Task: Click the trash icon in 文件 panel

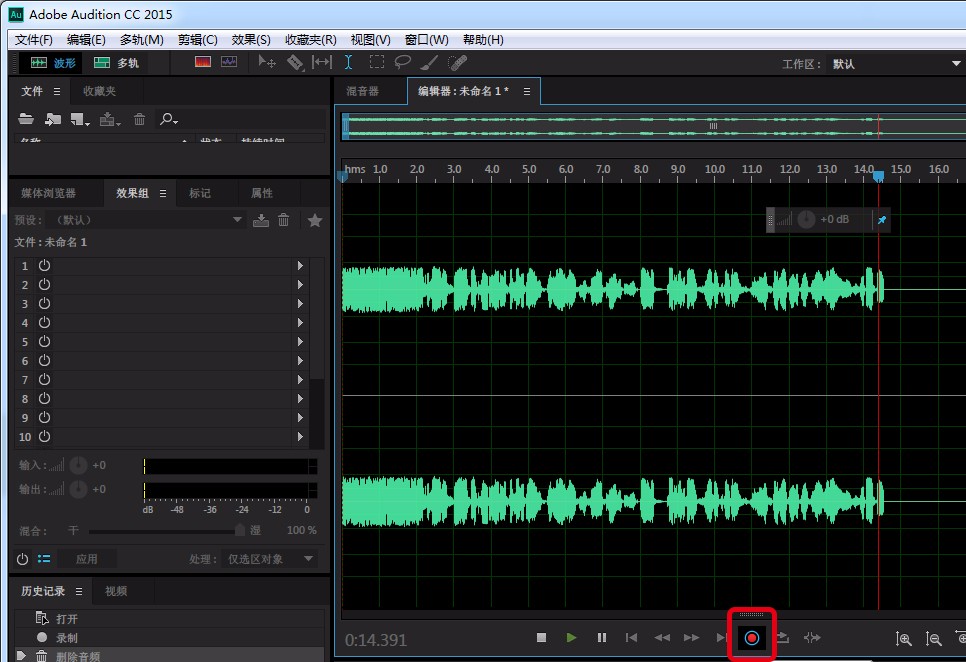Action: pos(140,119)
